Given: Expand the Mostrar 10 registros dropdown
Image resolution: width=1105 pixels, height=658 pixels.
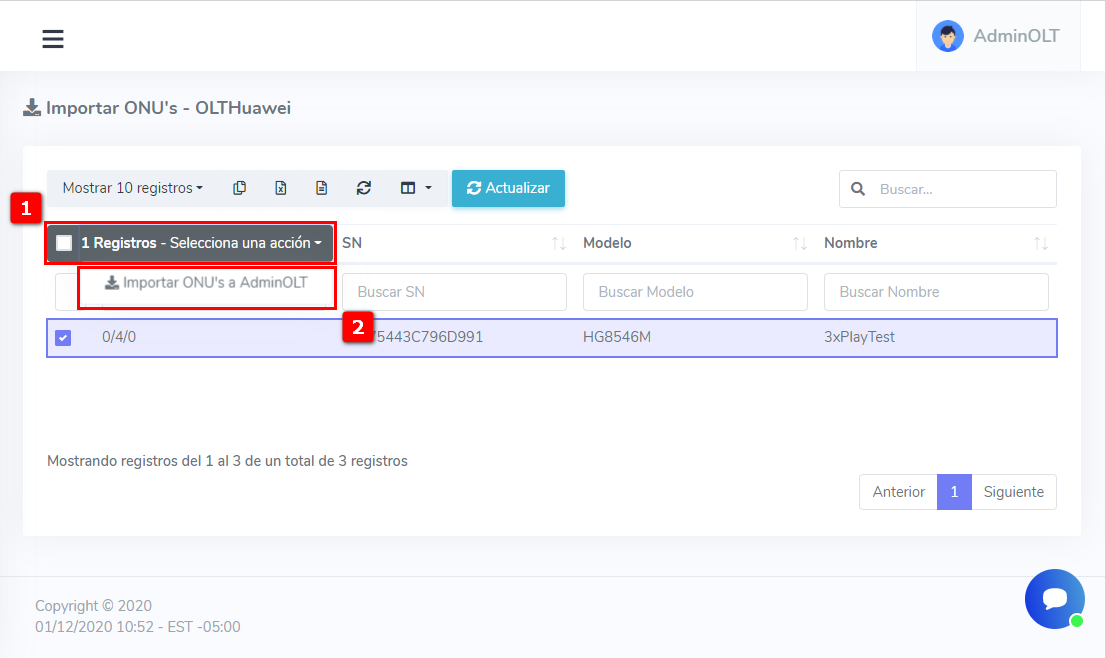Looking at the screenshot, I should 132,188.
